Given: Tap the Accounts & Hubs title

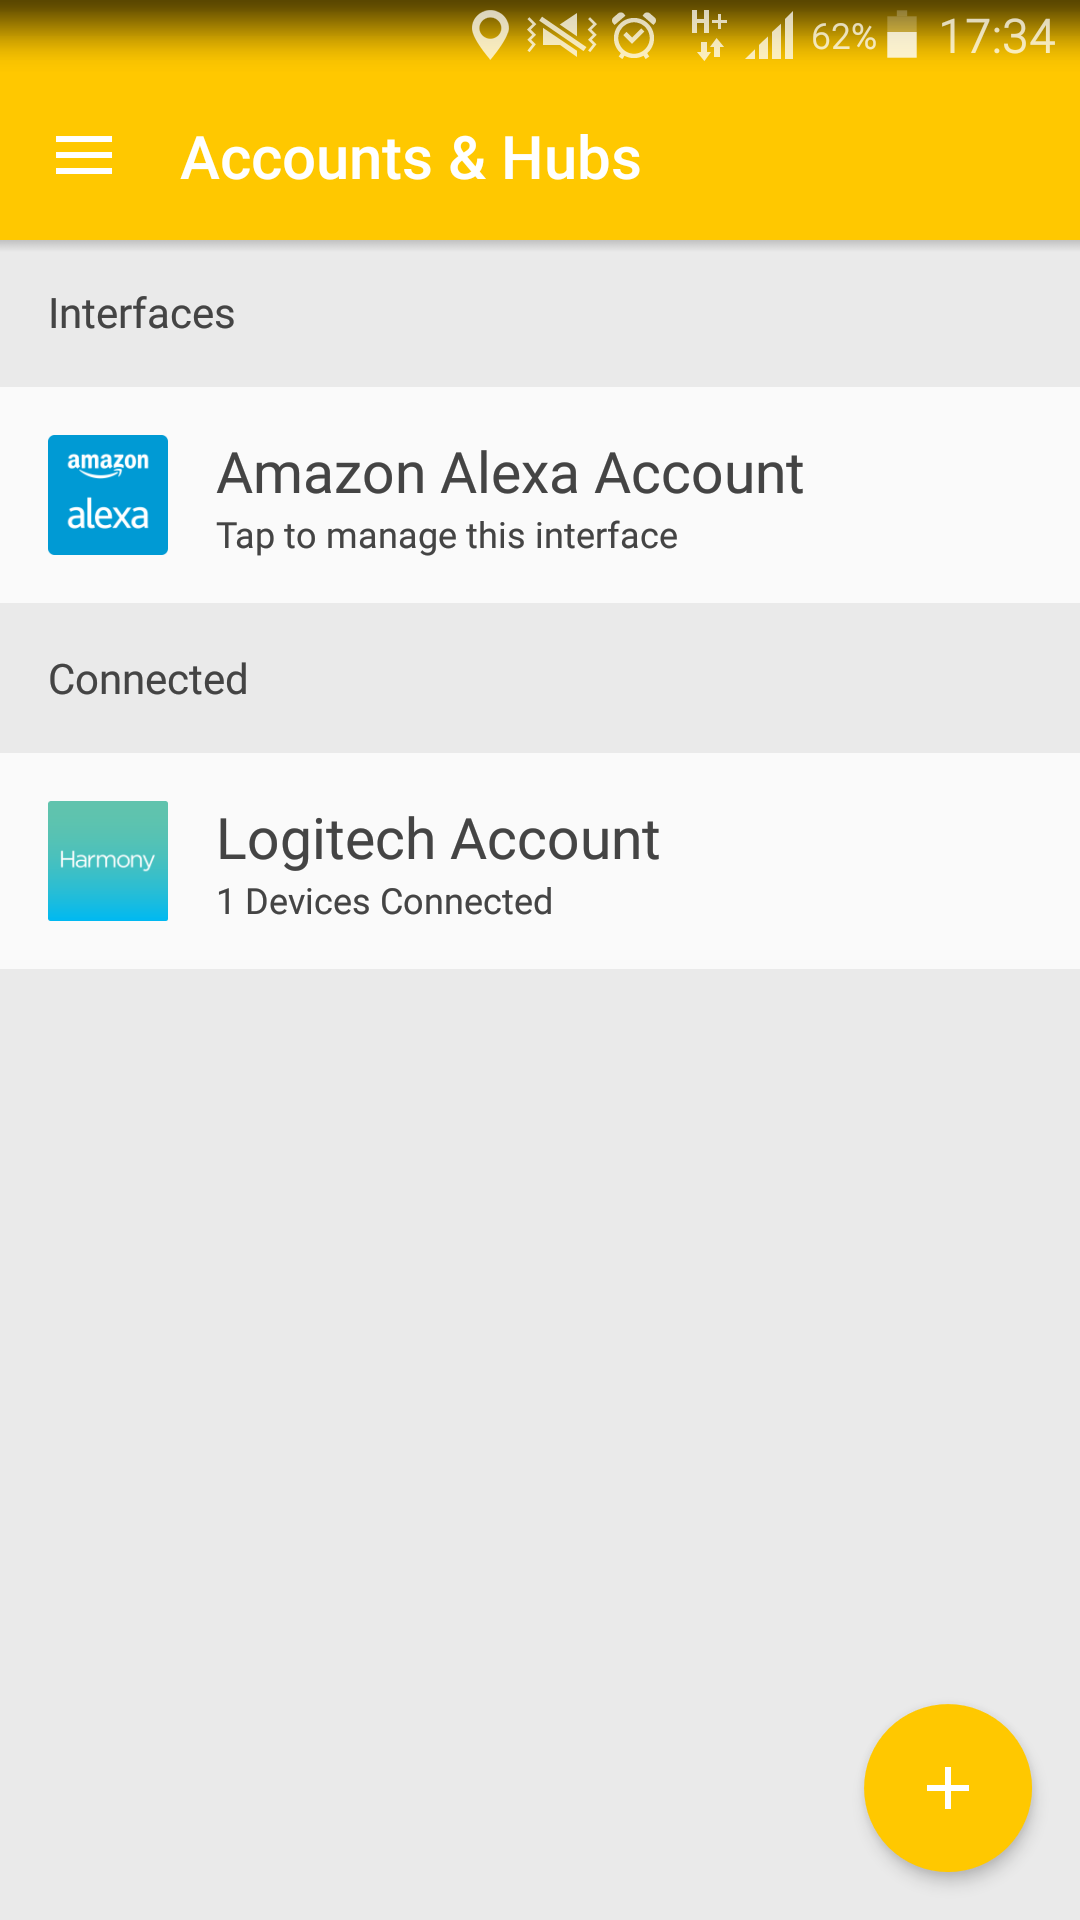Looking at the screenshot, I should [x=410, y=158].
